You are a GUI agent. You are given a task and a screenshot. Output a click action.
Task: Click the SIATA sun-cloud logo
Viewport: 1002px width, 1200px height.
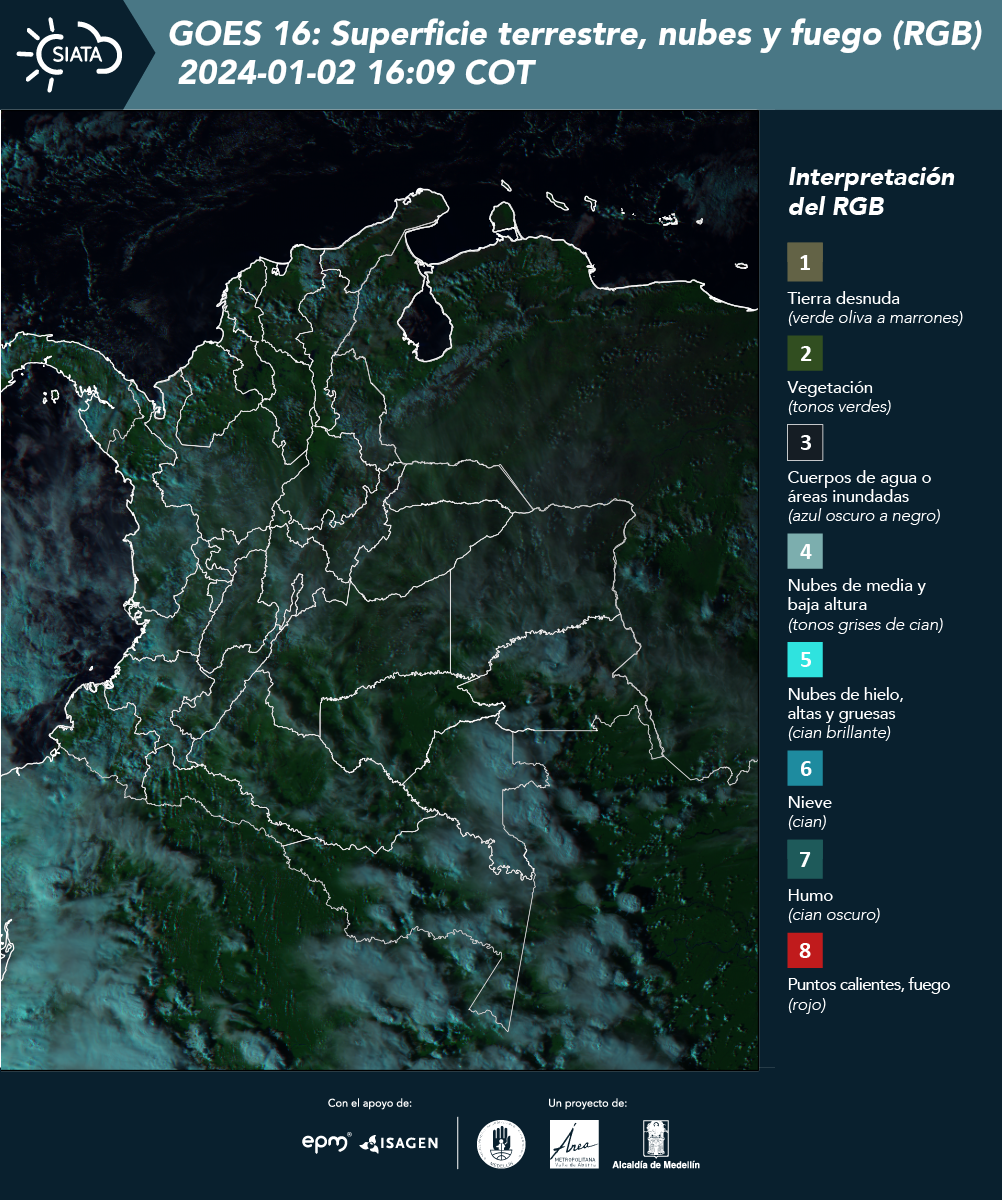tap(69, 53)
